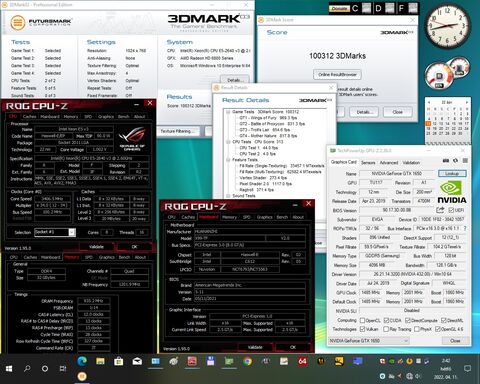Switch to the Validation tab in GPU-Z
Image resolution: width=480 pixels, height=384 pixels.
pos(411,163)
